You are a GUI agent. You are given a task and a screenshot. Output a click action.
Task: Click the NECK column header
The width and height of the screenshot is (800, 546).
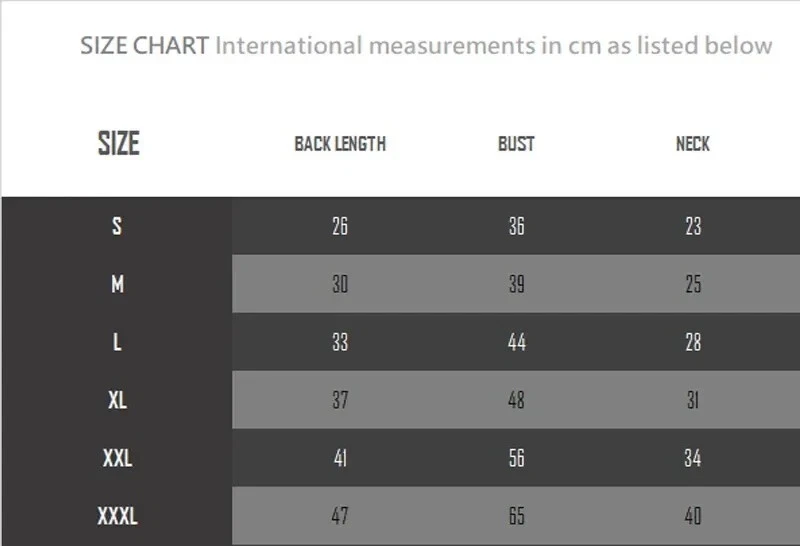[x=693, y=144]
